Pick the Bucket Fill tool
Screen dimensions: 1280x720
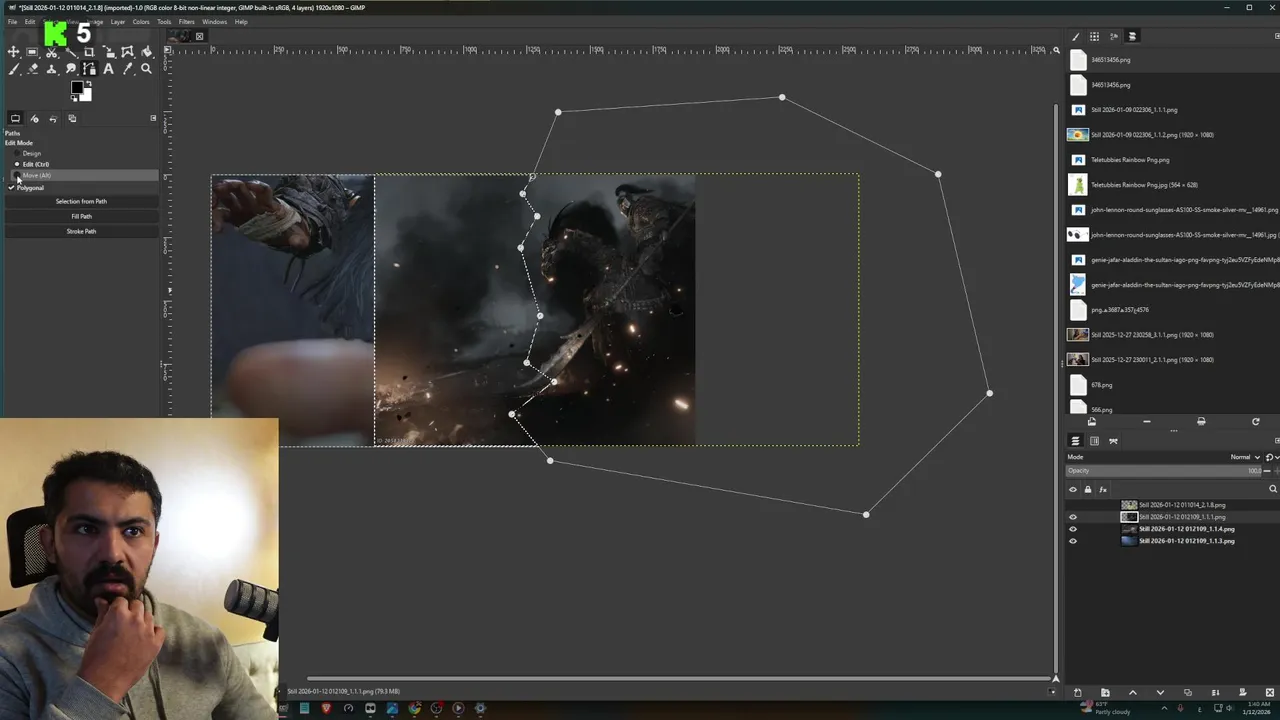[146, 52]
